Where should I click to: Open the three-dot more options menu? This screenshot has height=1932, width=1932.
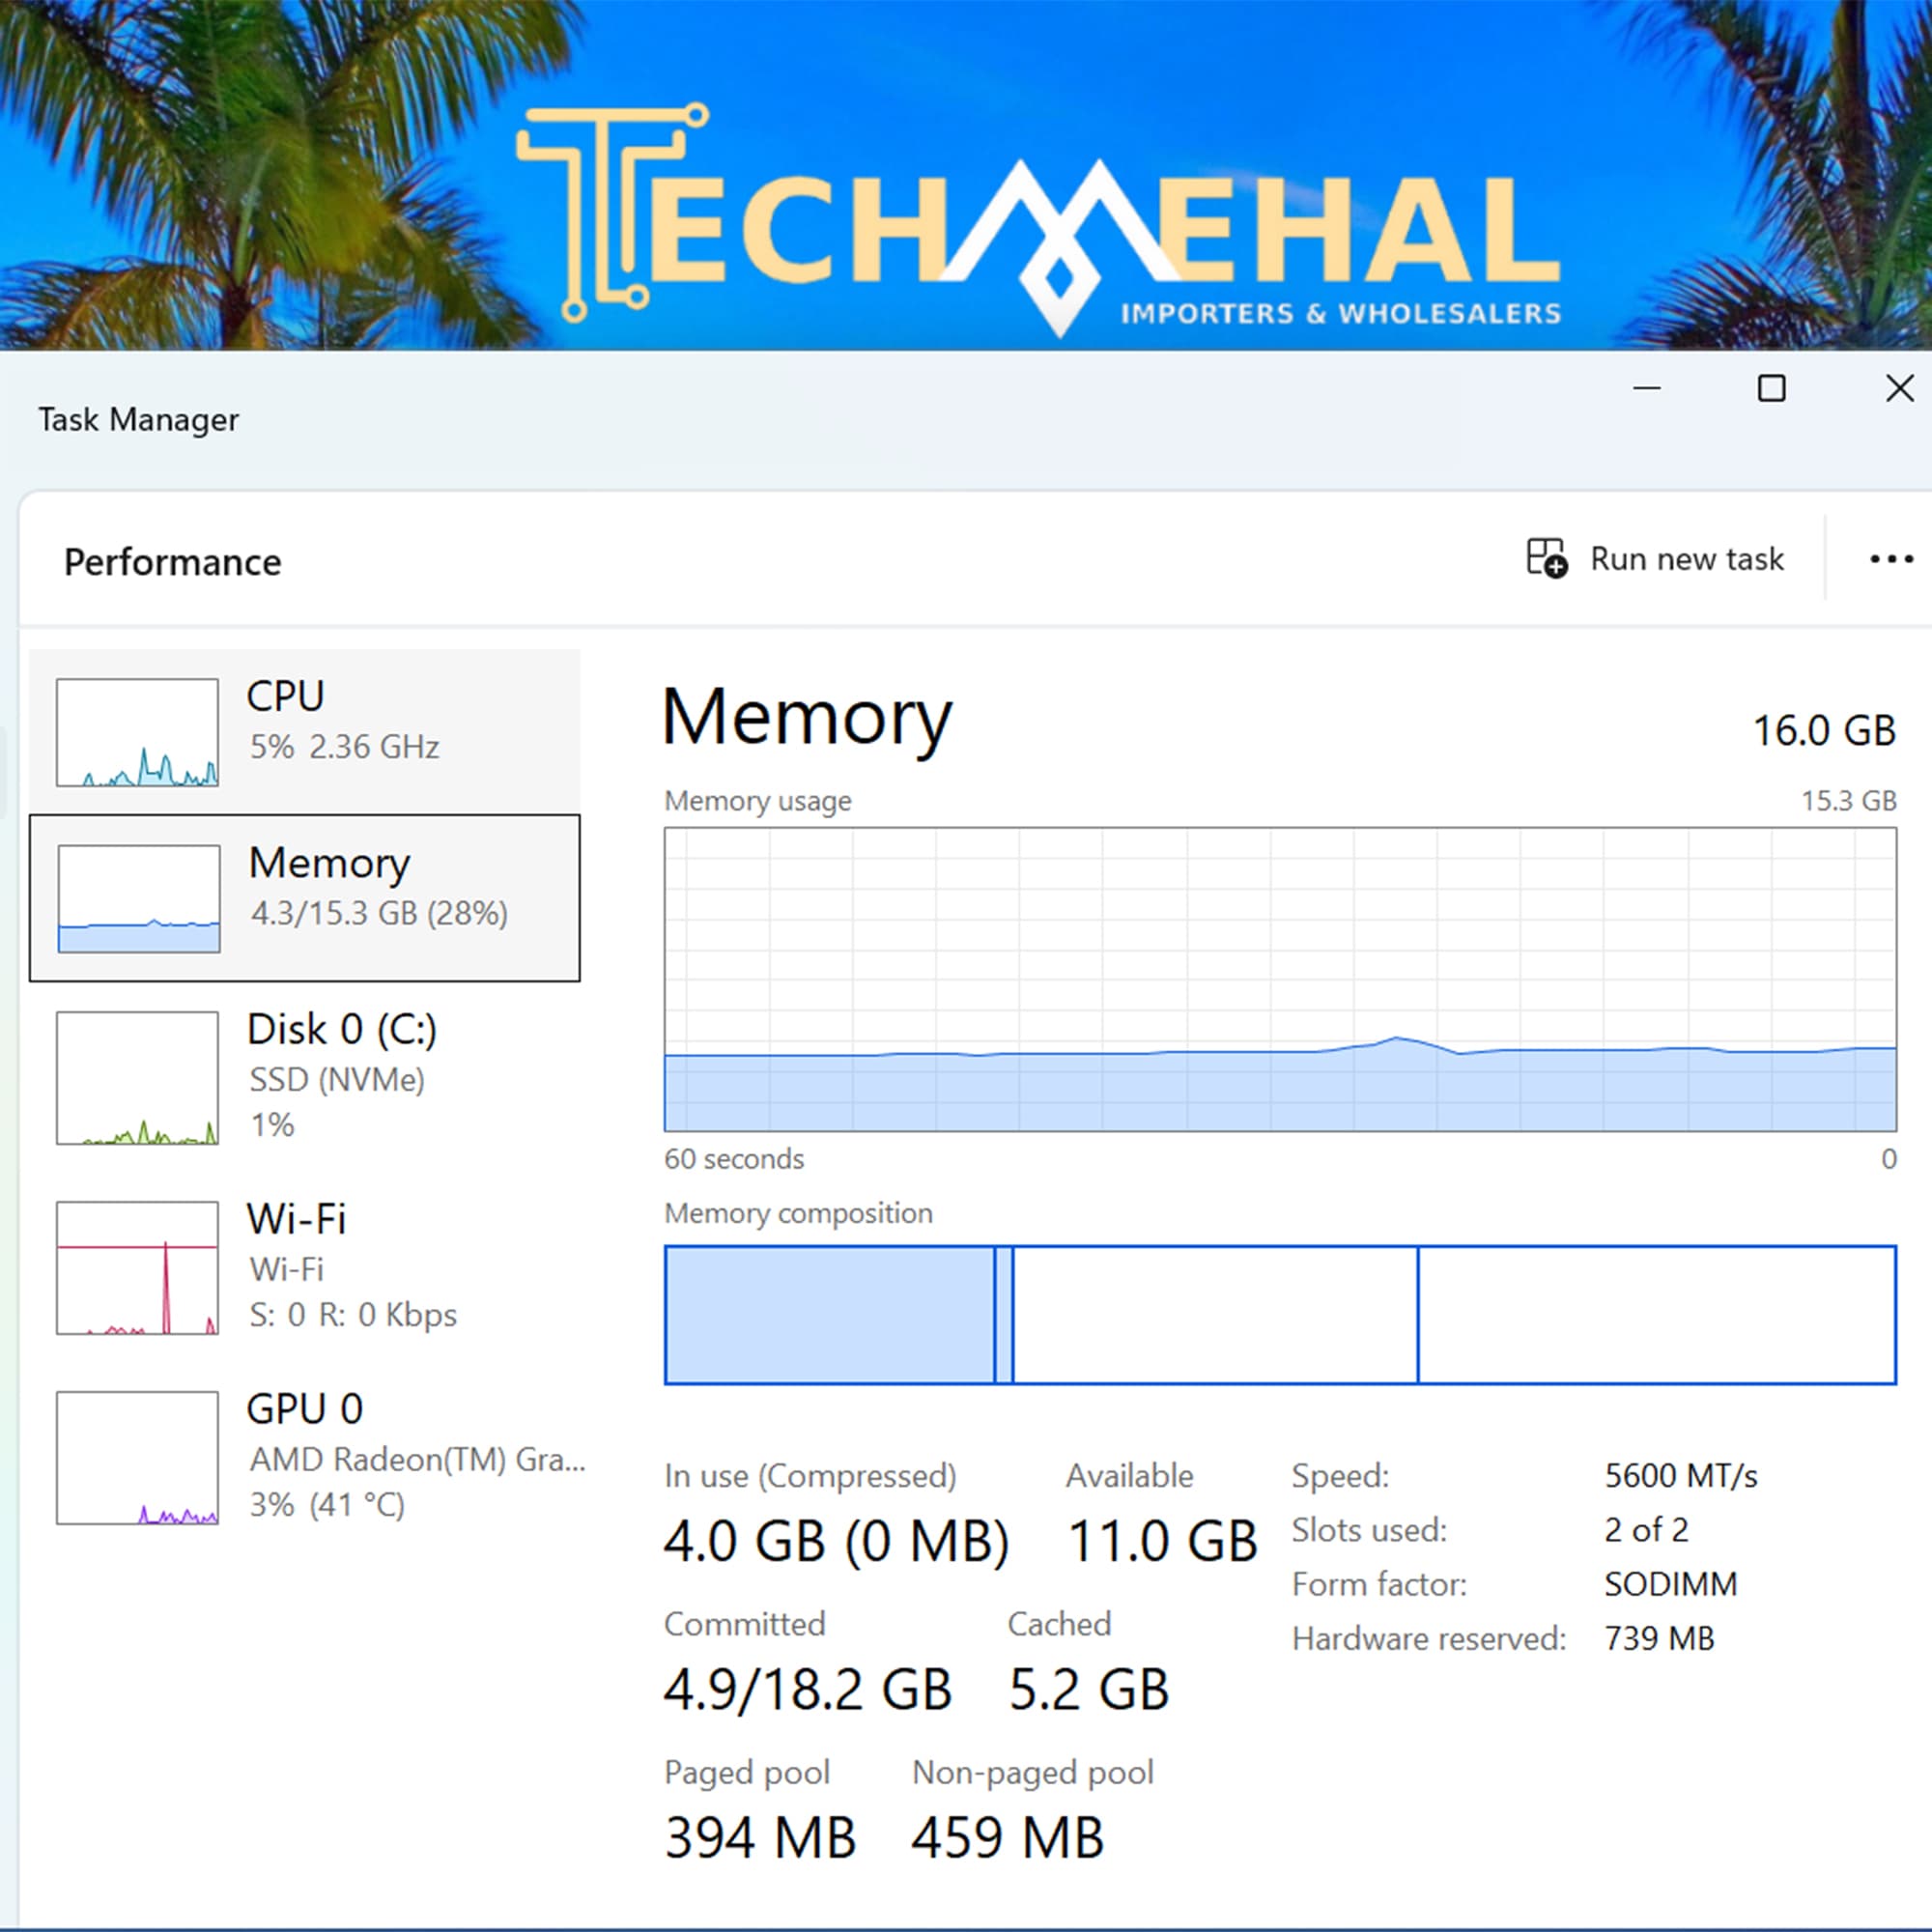[1891, 559]
